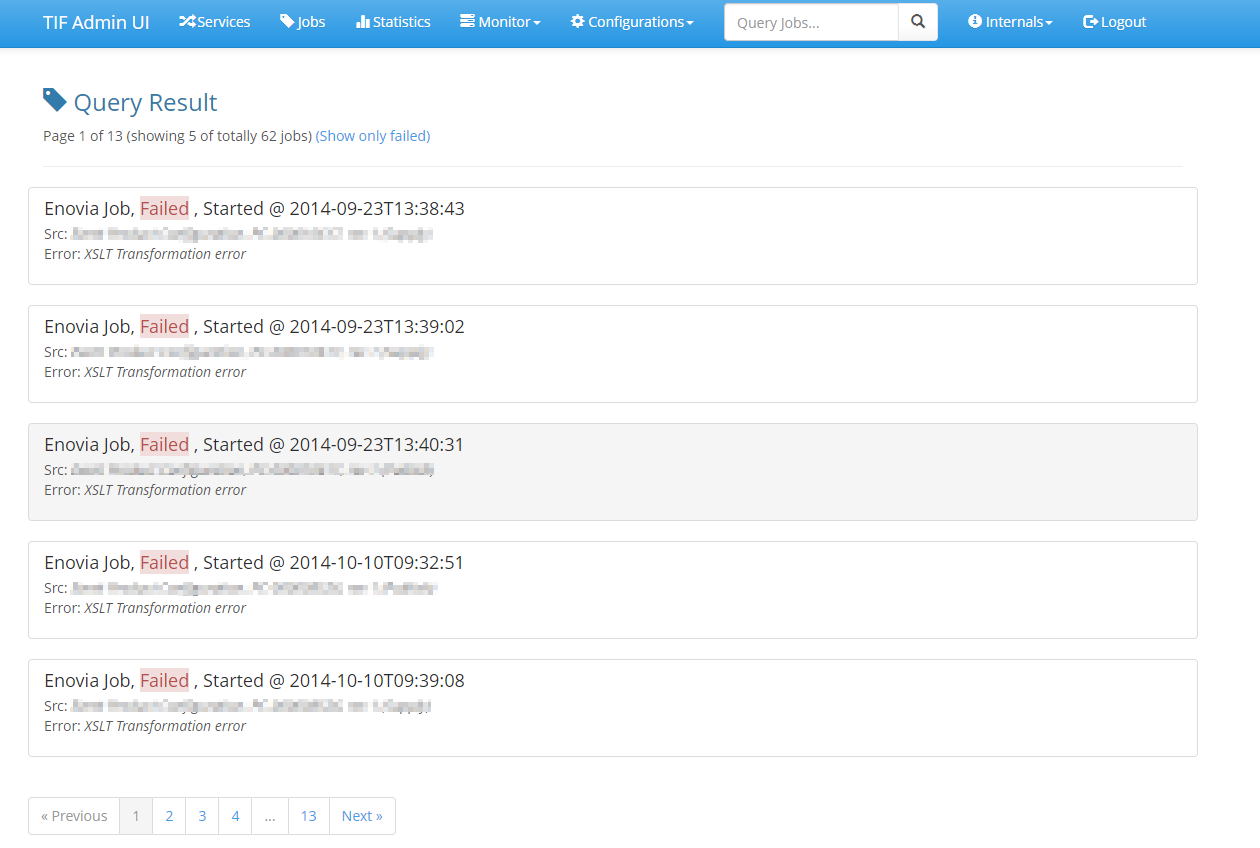The image size is (1260, 848).
Task: Click the Show only failed link
Action: pos(373,136)
